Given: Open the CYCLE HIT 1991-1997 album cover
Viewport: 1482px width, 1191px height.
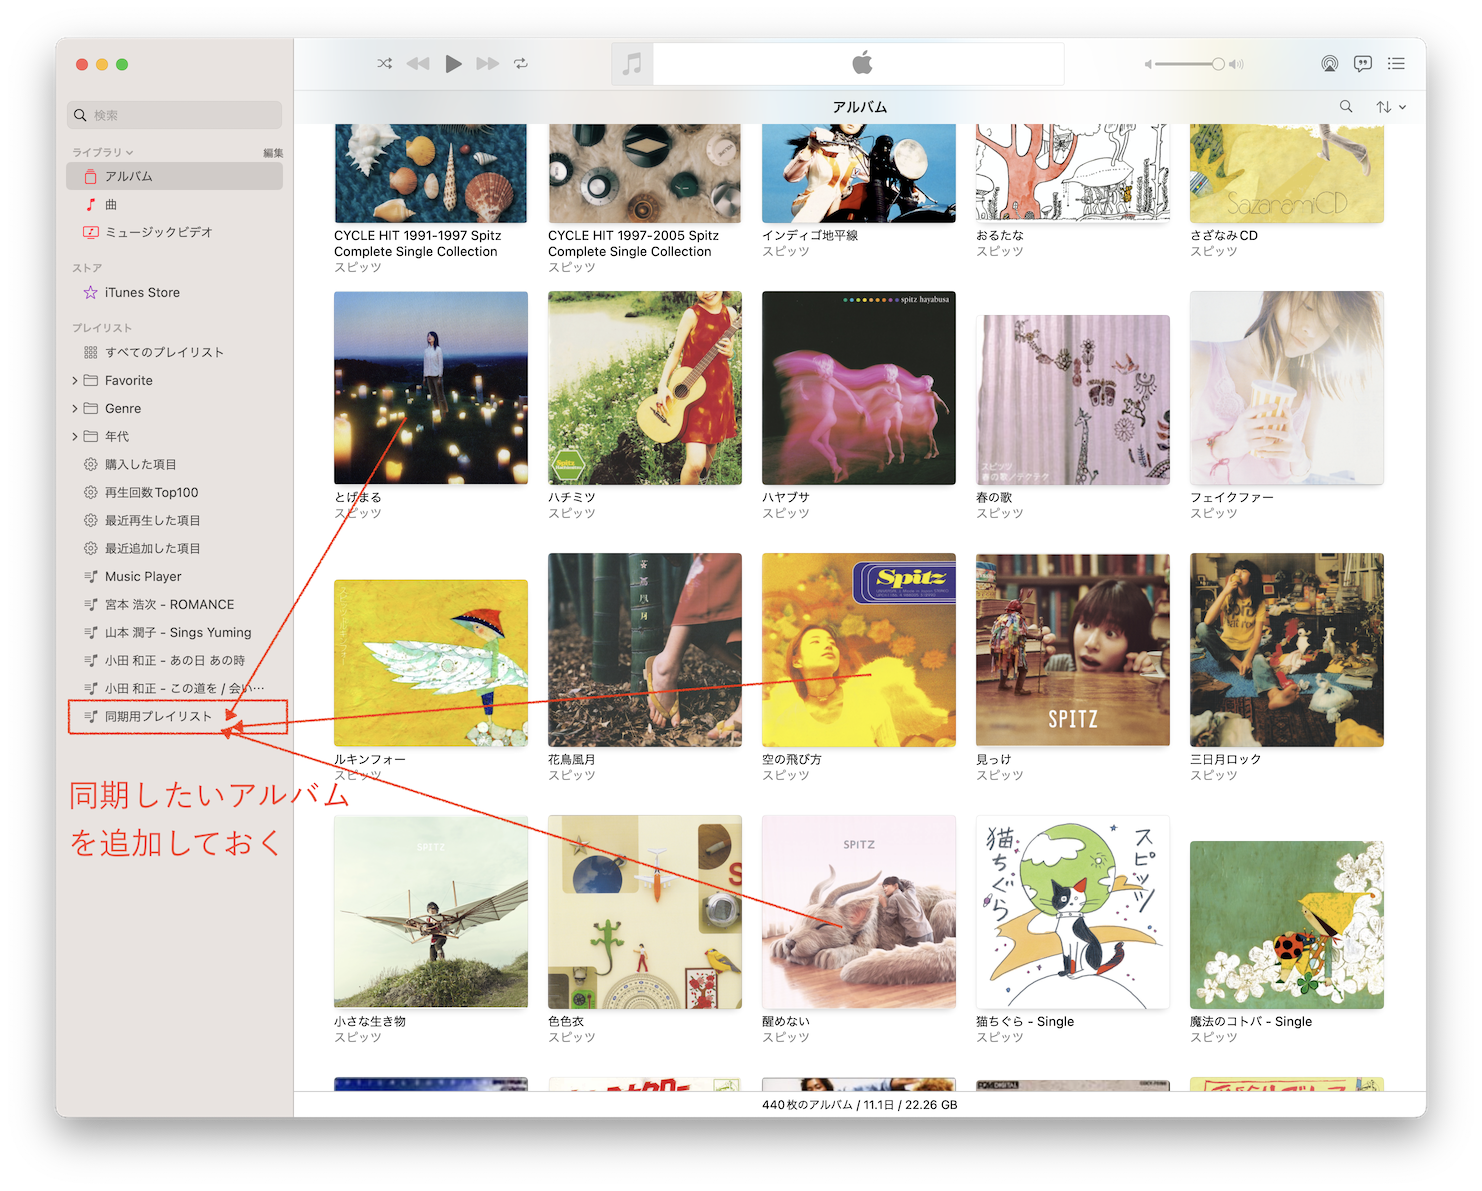Looking at the screenshot, I should point(431,173).
